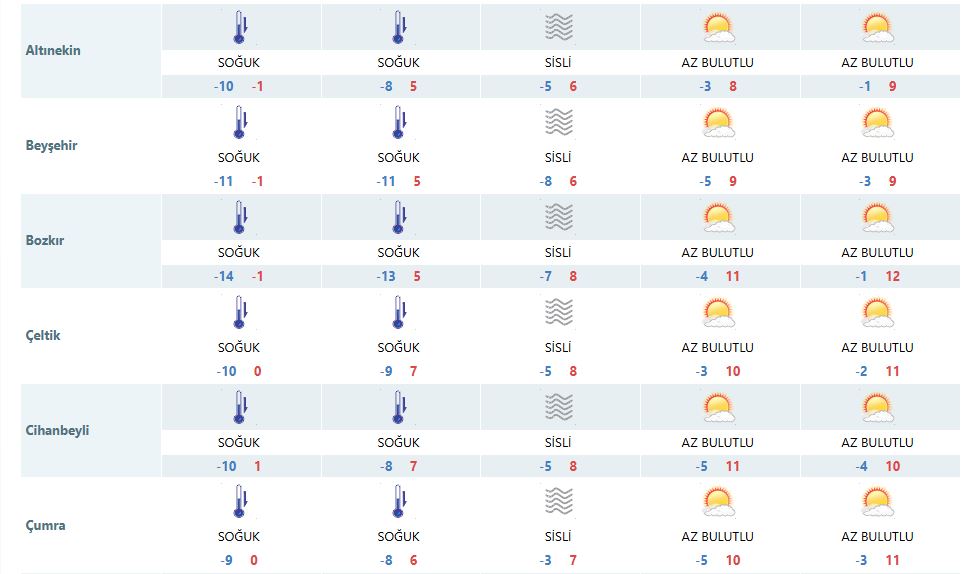This screenshot has width=979, height=574.
Task: Click Çeltik first-day SOĞUK label
Action: 239,347
